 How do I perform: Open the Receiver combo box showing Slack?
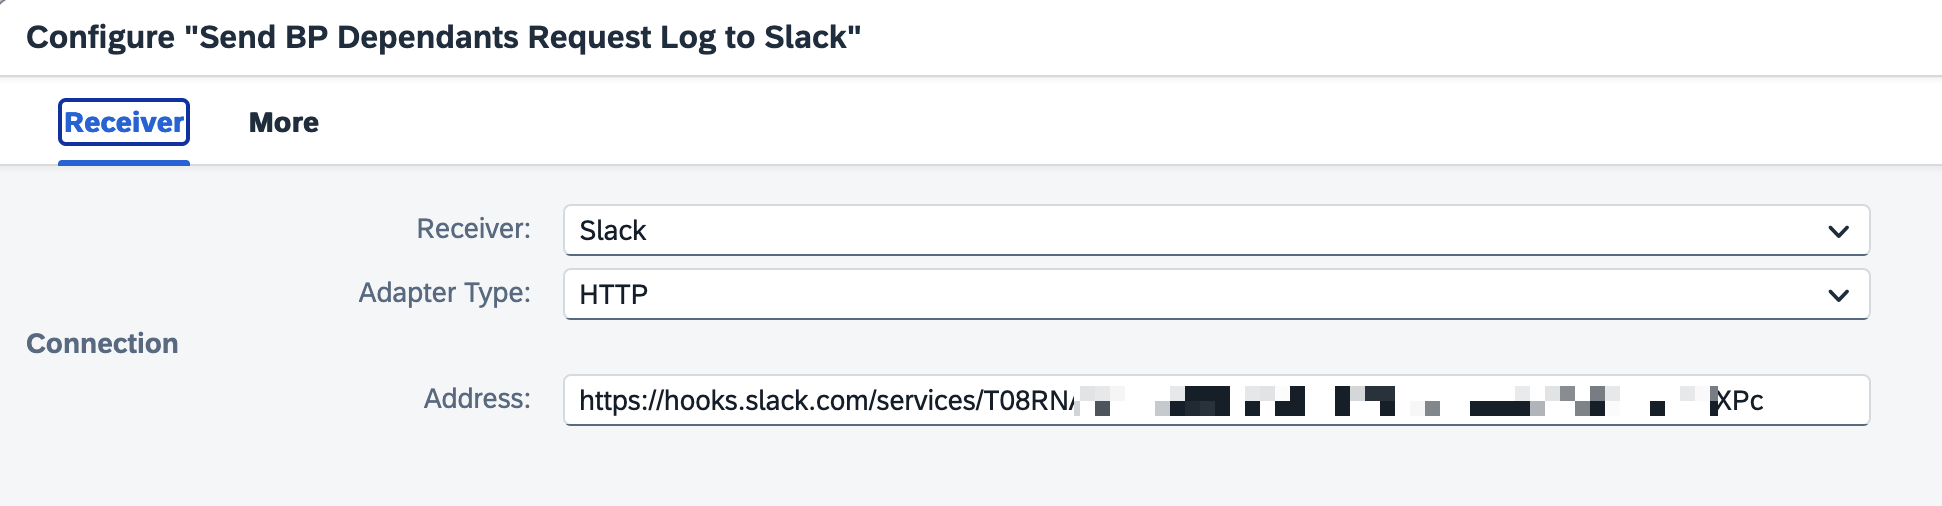[1216, 231]
